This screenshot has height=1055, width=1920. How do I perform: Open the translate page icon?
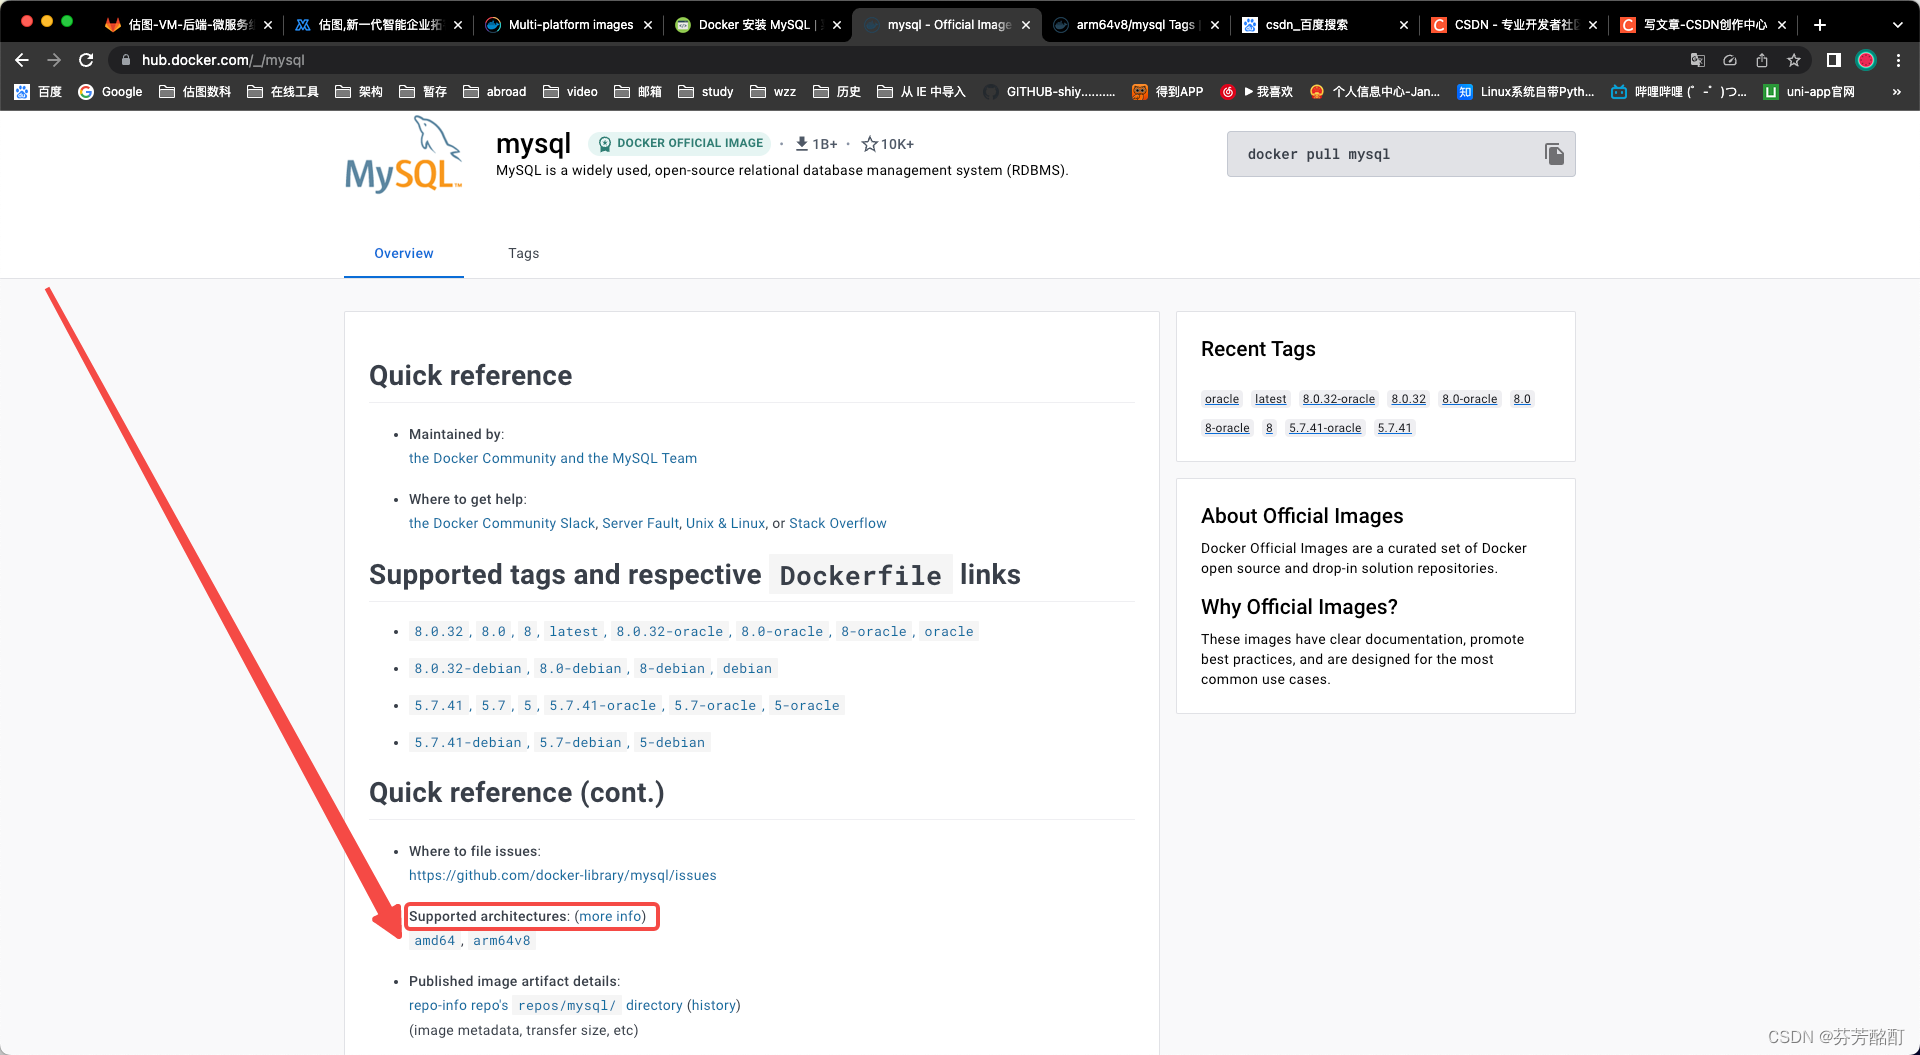[1698, 60]
